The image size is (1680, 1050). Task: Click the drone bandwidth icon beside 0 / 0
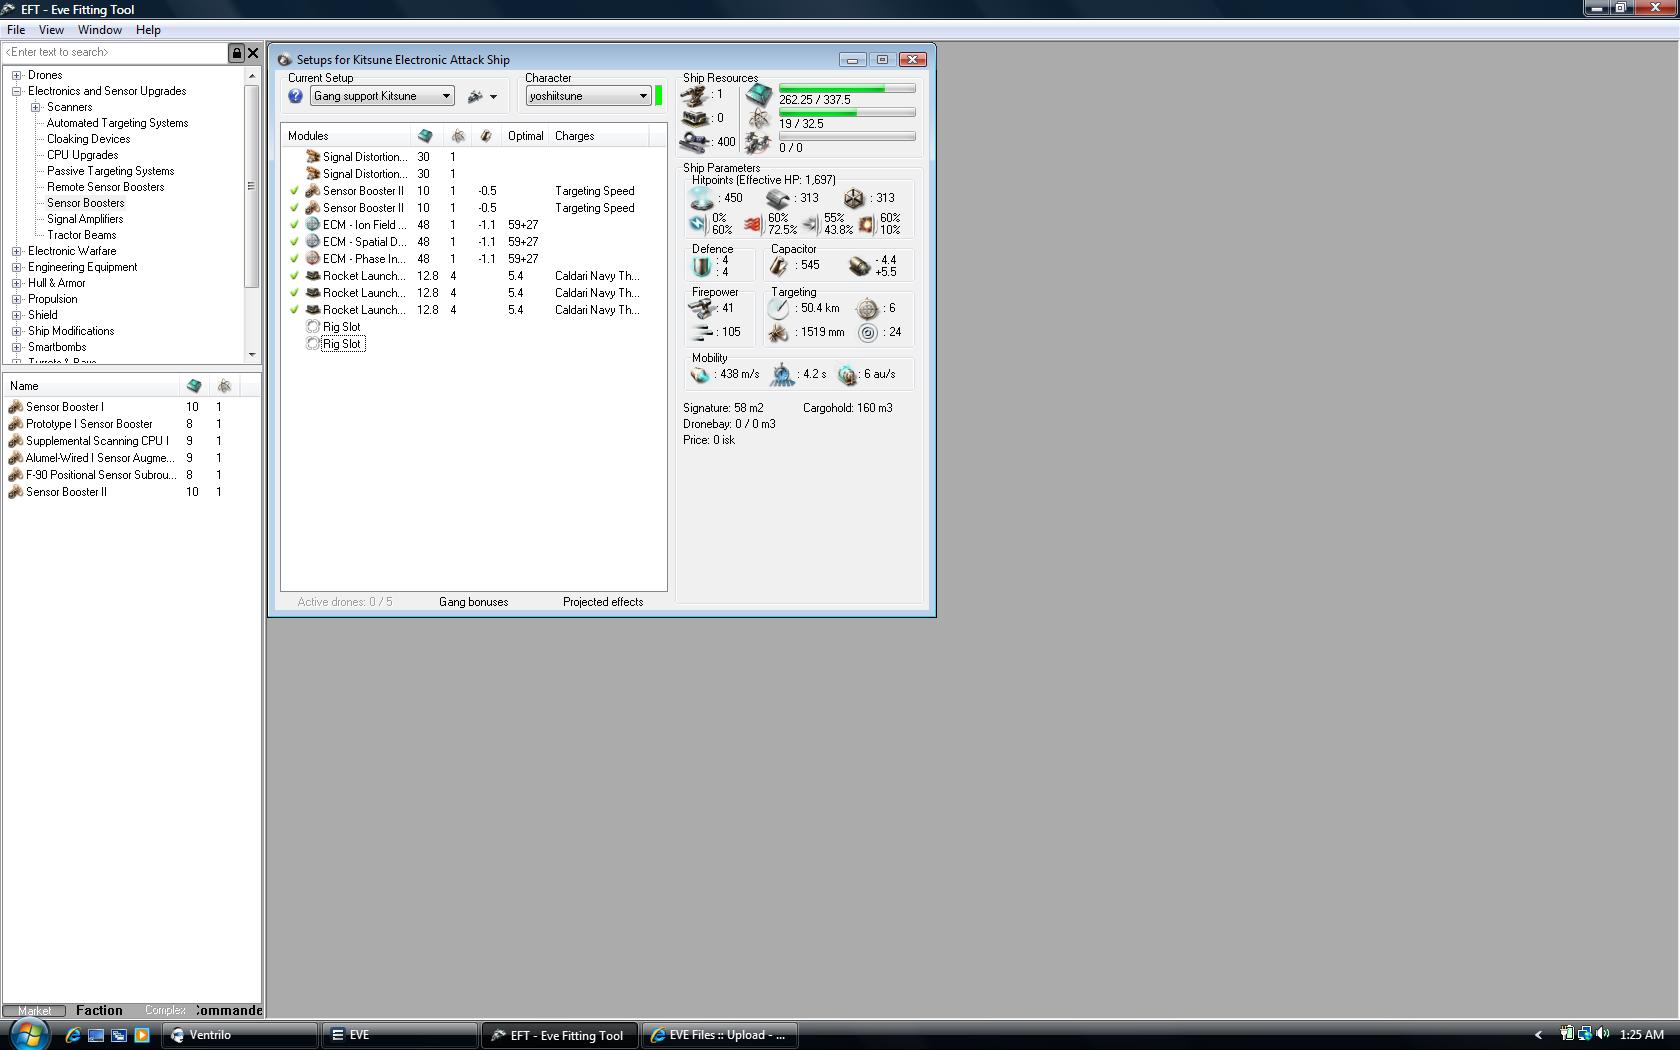[x=759, y=144]
